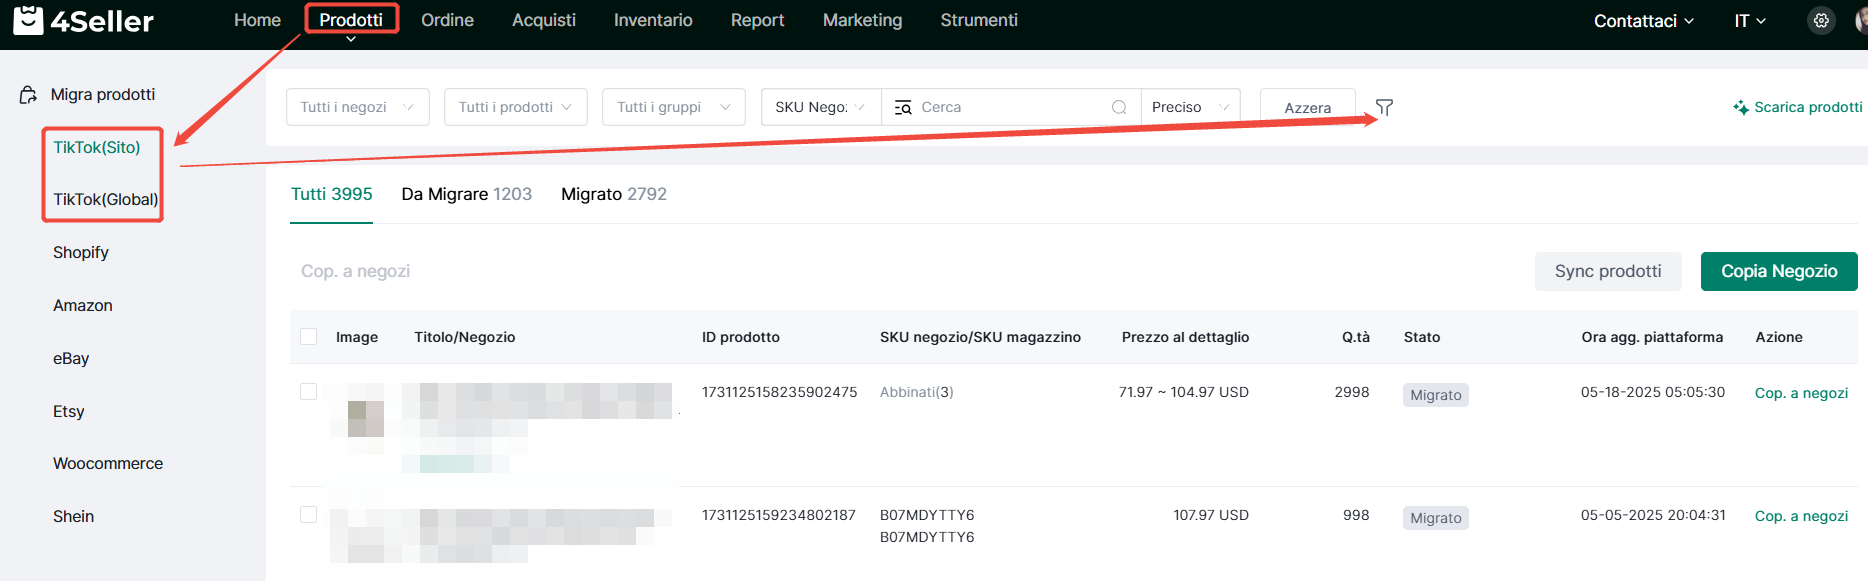
Task: Open the Tutti i negozi dropdown
Action: click(358, 107)
